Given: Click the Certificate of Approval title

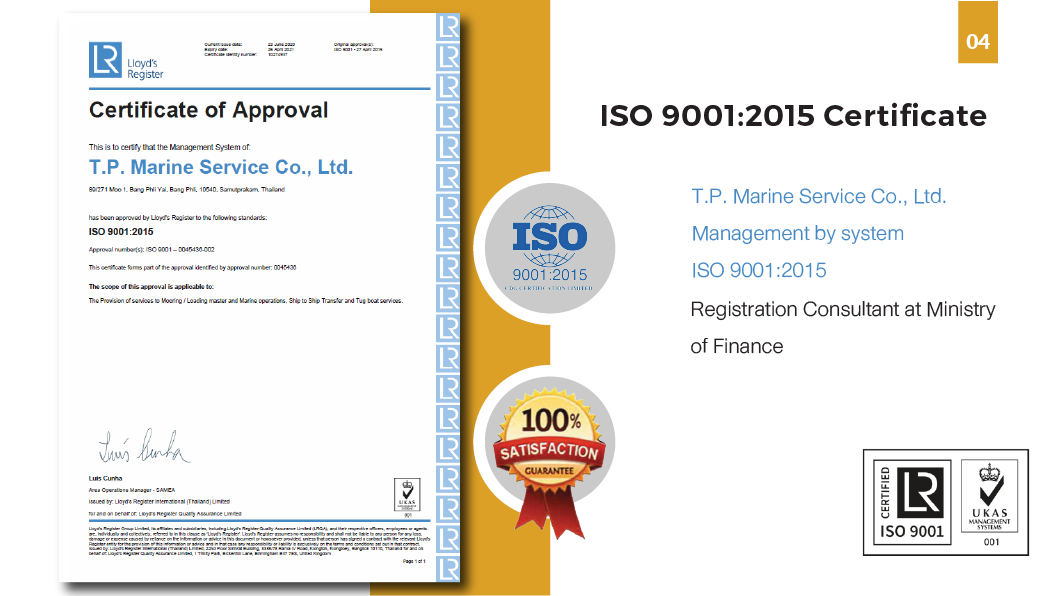Looking at the screenshot, I should point(208,110).
